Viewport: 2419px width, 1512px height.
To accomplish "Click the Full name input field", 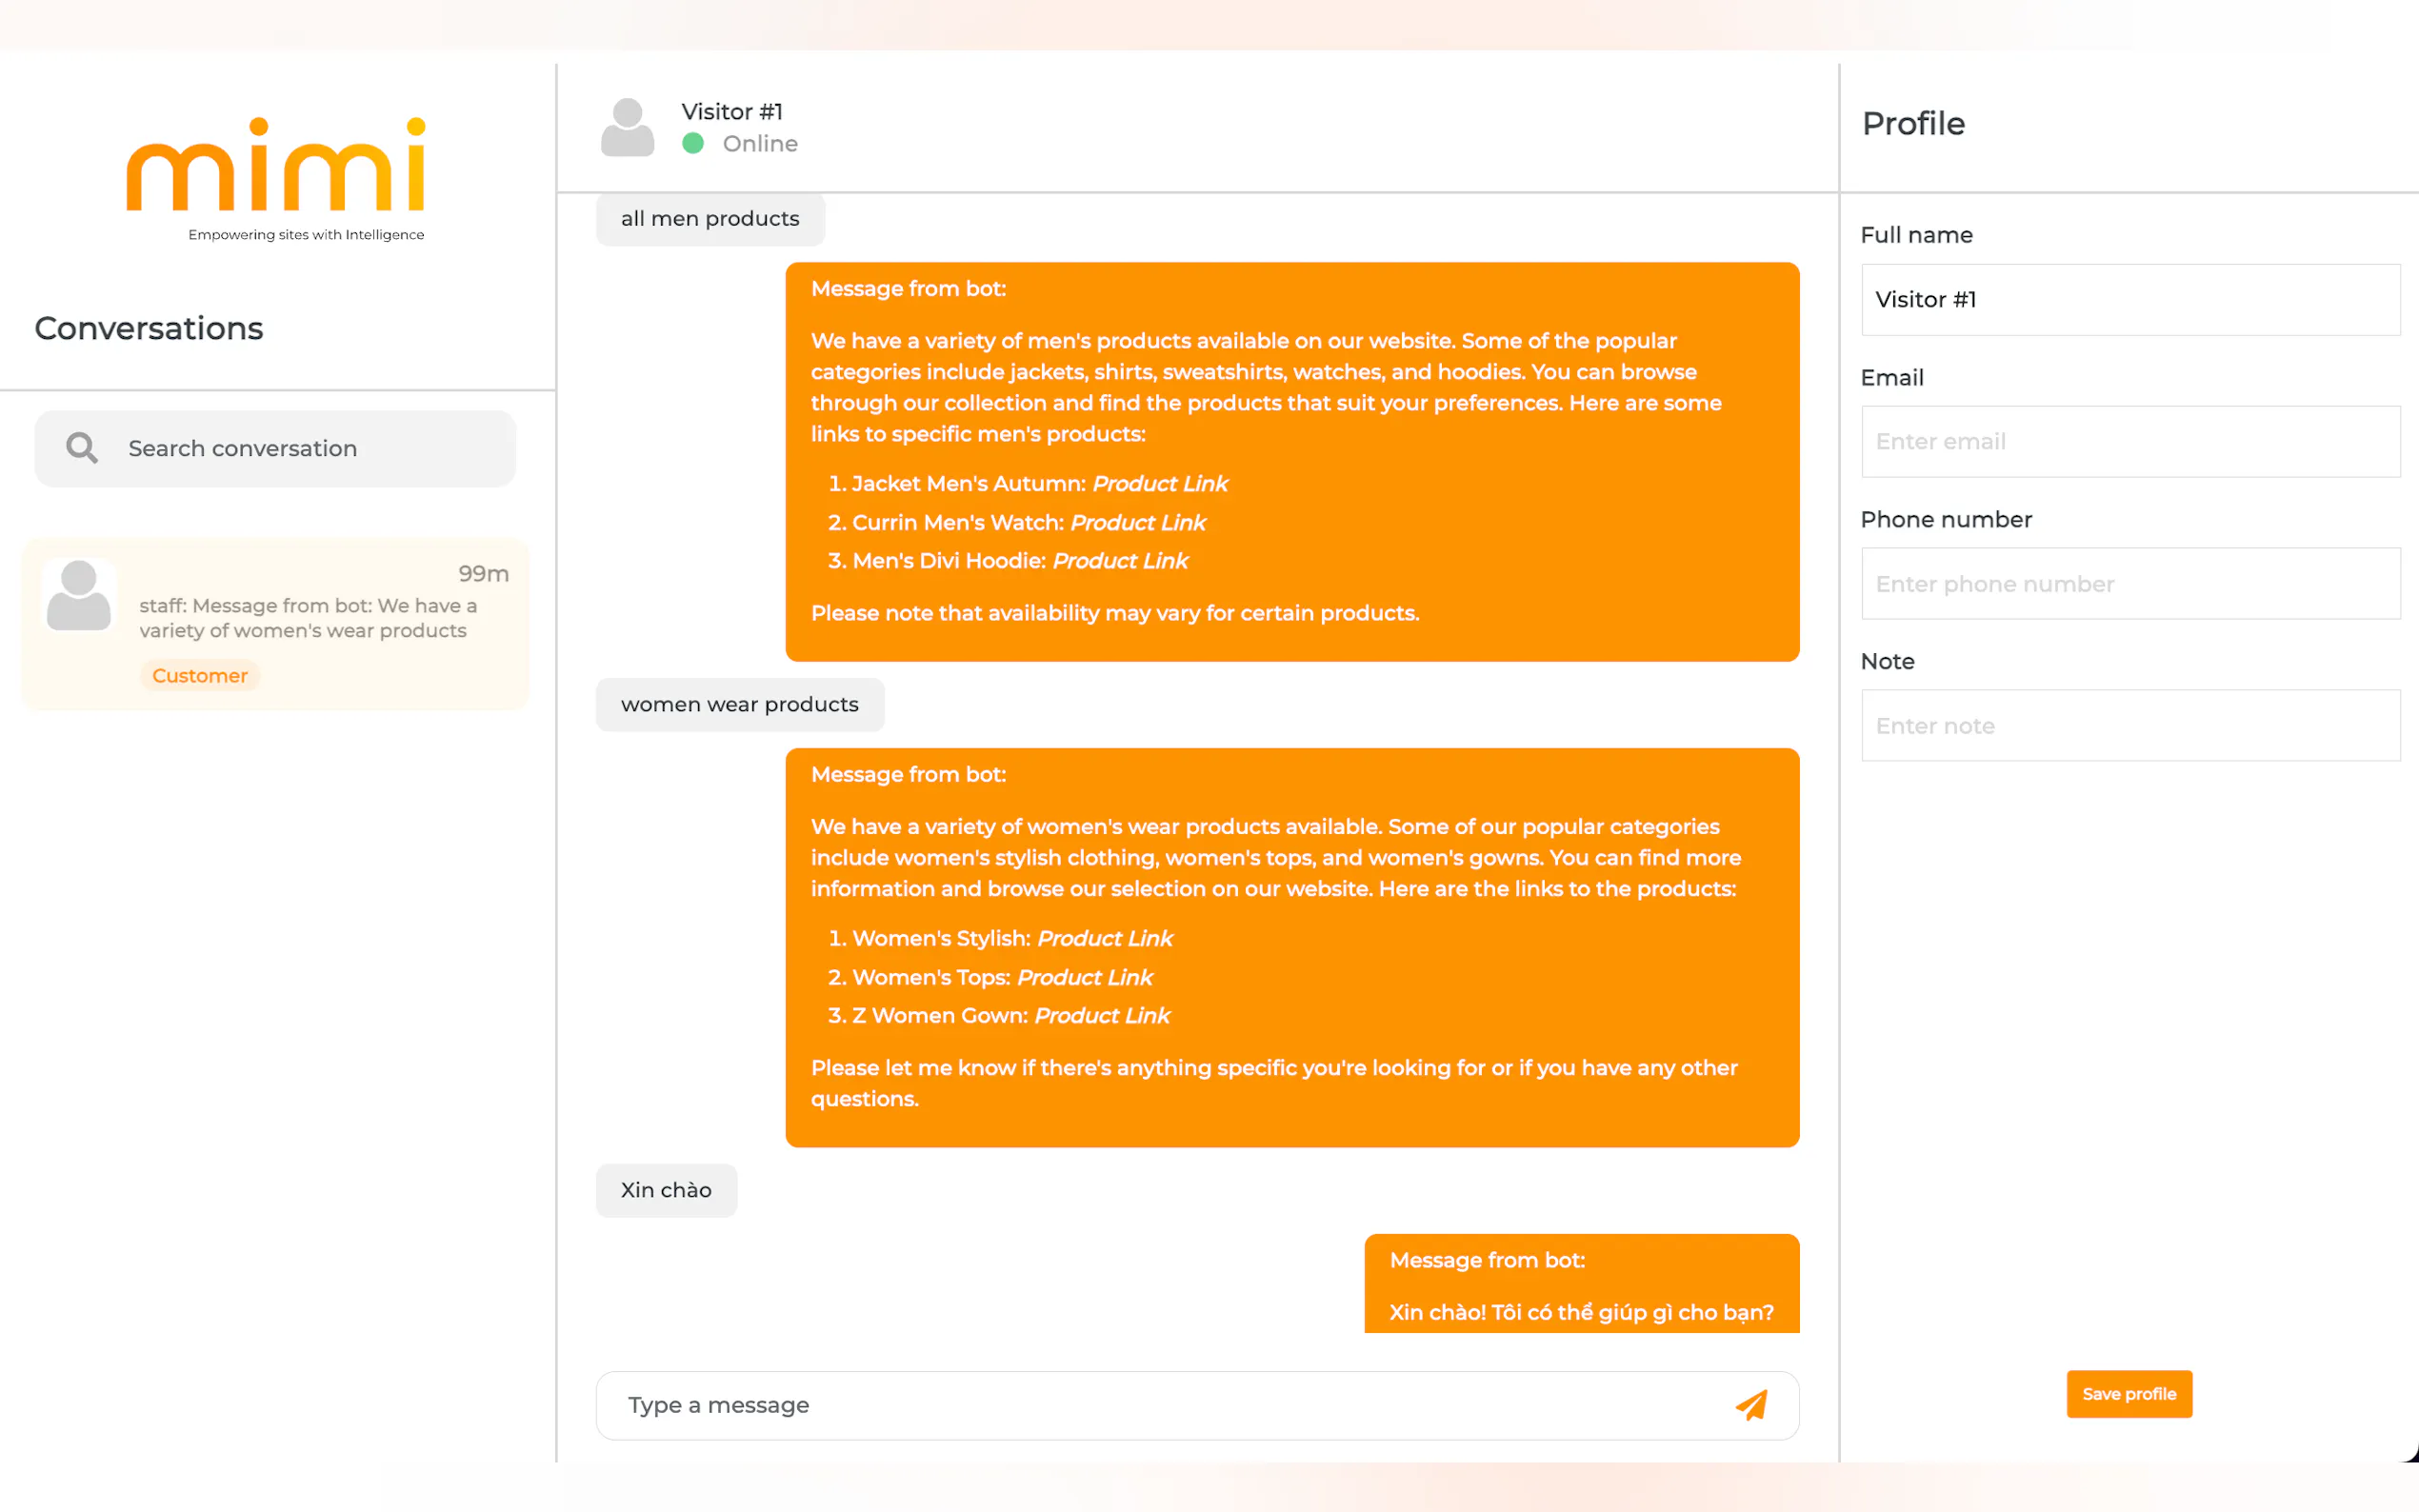I will click(2130, 300).
